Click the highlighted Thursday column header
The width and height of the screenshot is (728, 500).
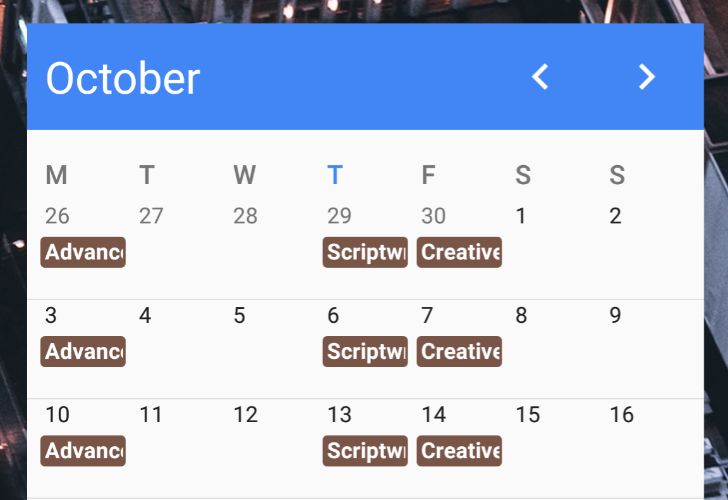[335, 176]
